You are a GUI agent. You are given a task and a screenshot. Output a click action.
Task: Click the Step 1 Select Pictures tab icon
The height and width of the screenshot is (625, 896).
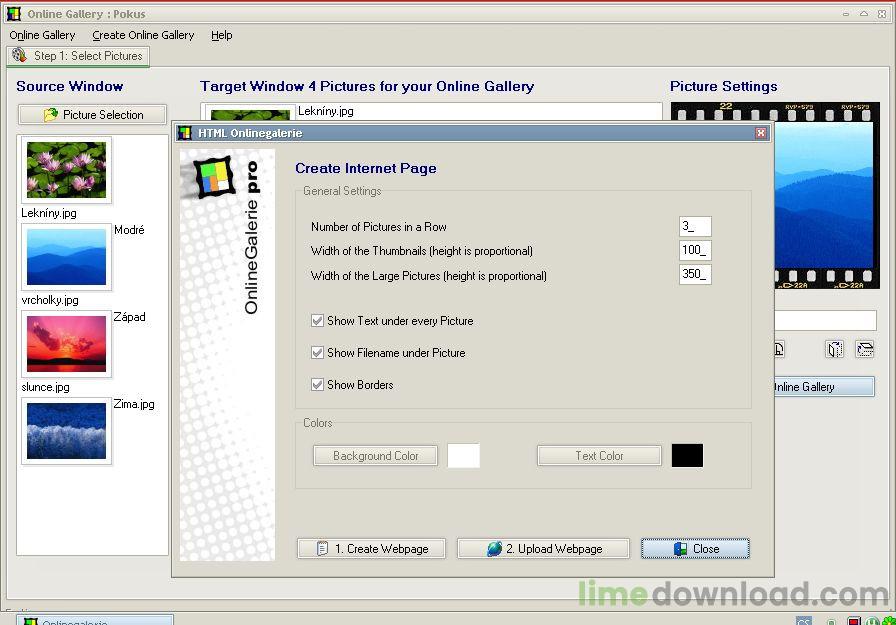pos(20,56)
